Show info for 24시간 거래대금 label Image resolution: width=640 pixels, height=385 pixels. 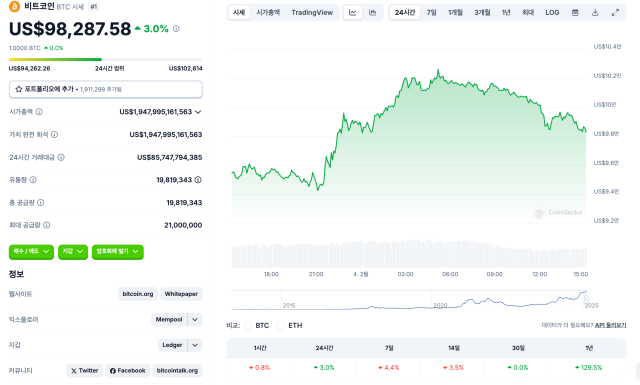(61, 157)
